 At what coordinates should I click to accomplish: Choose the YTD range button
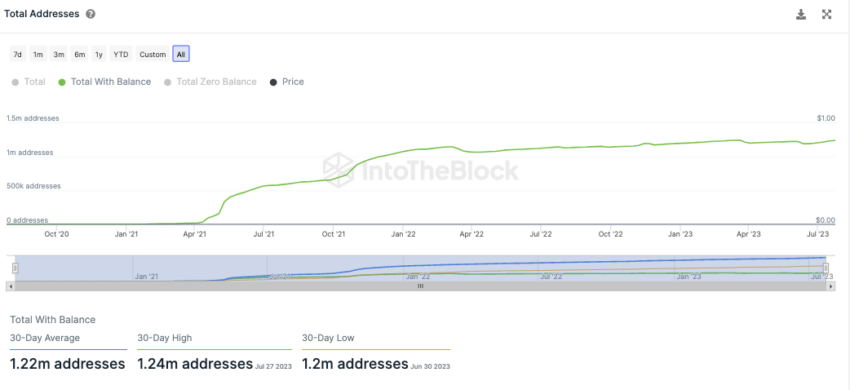(121, 54)
